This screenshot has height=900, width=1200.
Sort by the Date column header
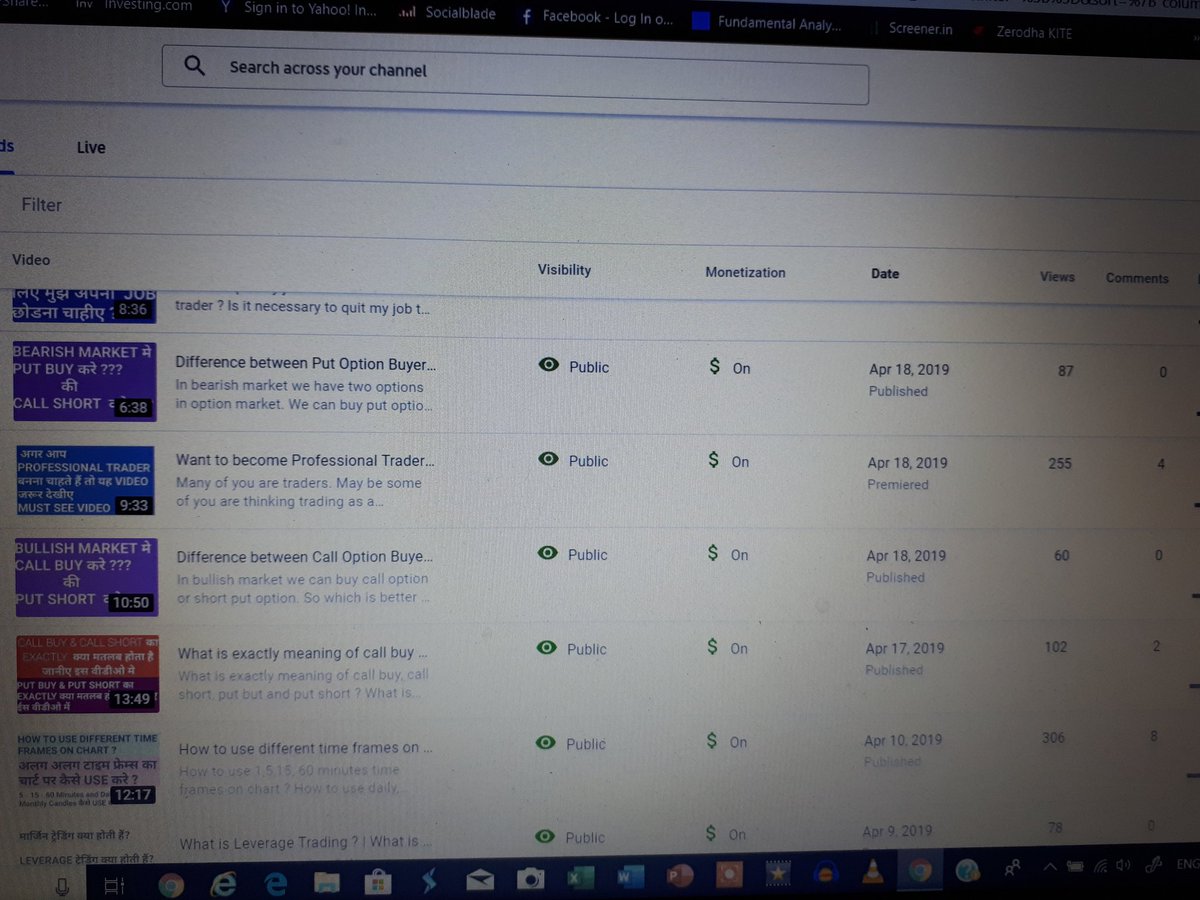click(x=885, y=273)
